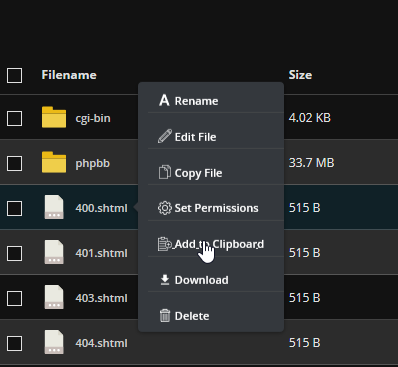This screenshot has height=367, width=398.
Task: Tick the select-all checkbox in header
Action: pos(15,75)
